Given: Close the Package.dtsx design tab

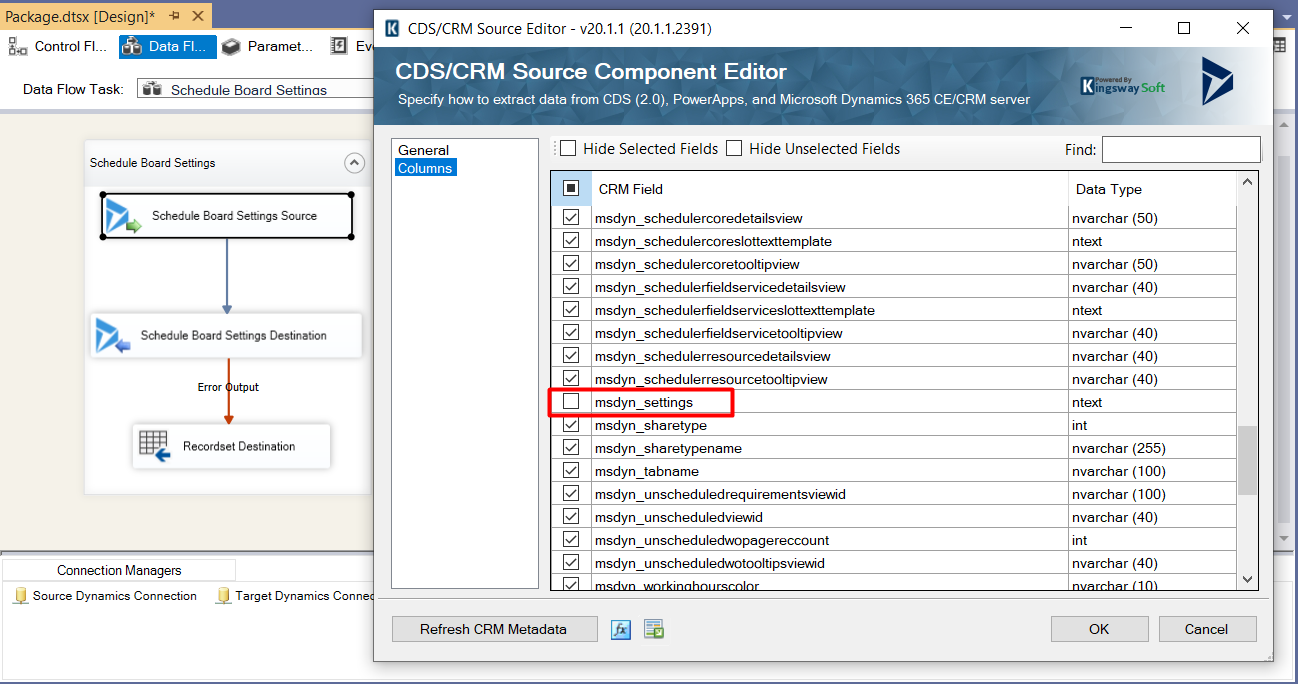Looking at the screenshot, I should 197,17.
